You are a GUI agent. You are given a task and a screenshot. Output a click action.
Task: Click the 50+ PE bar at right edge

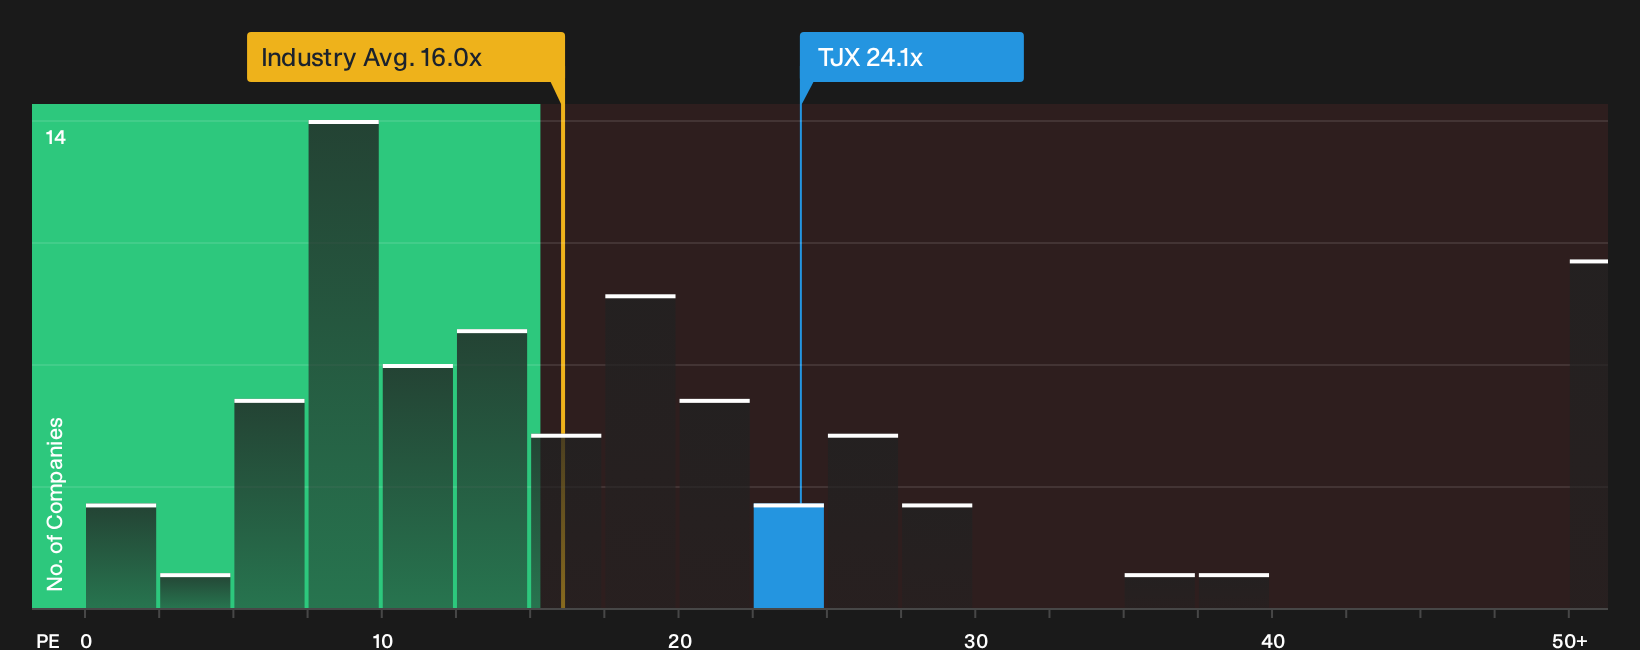coord(1589,434)
